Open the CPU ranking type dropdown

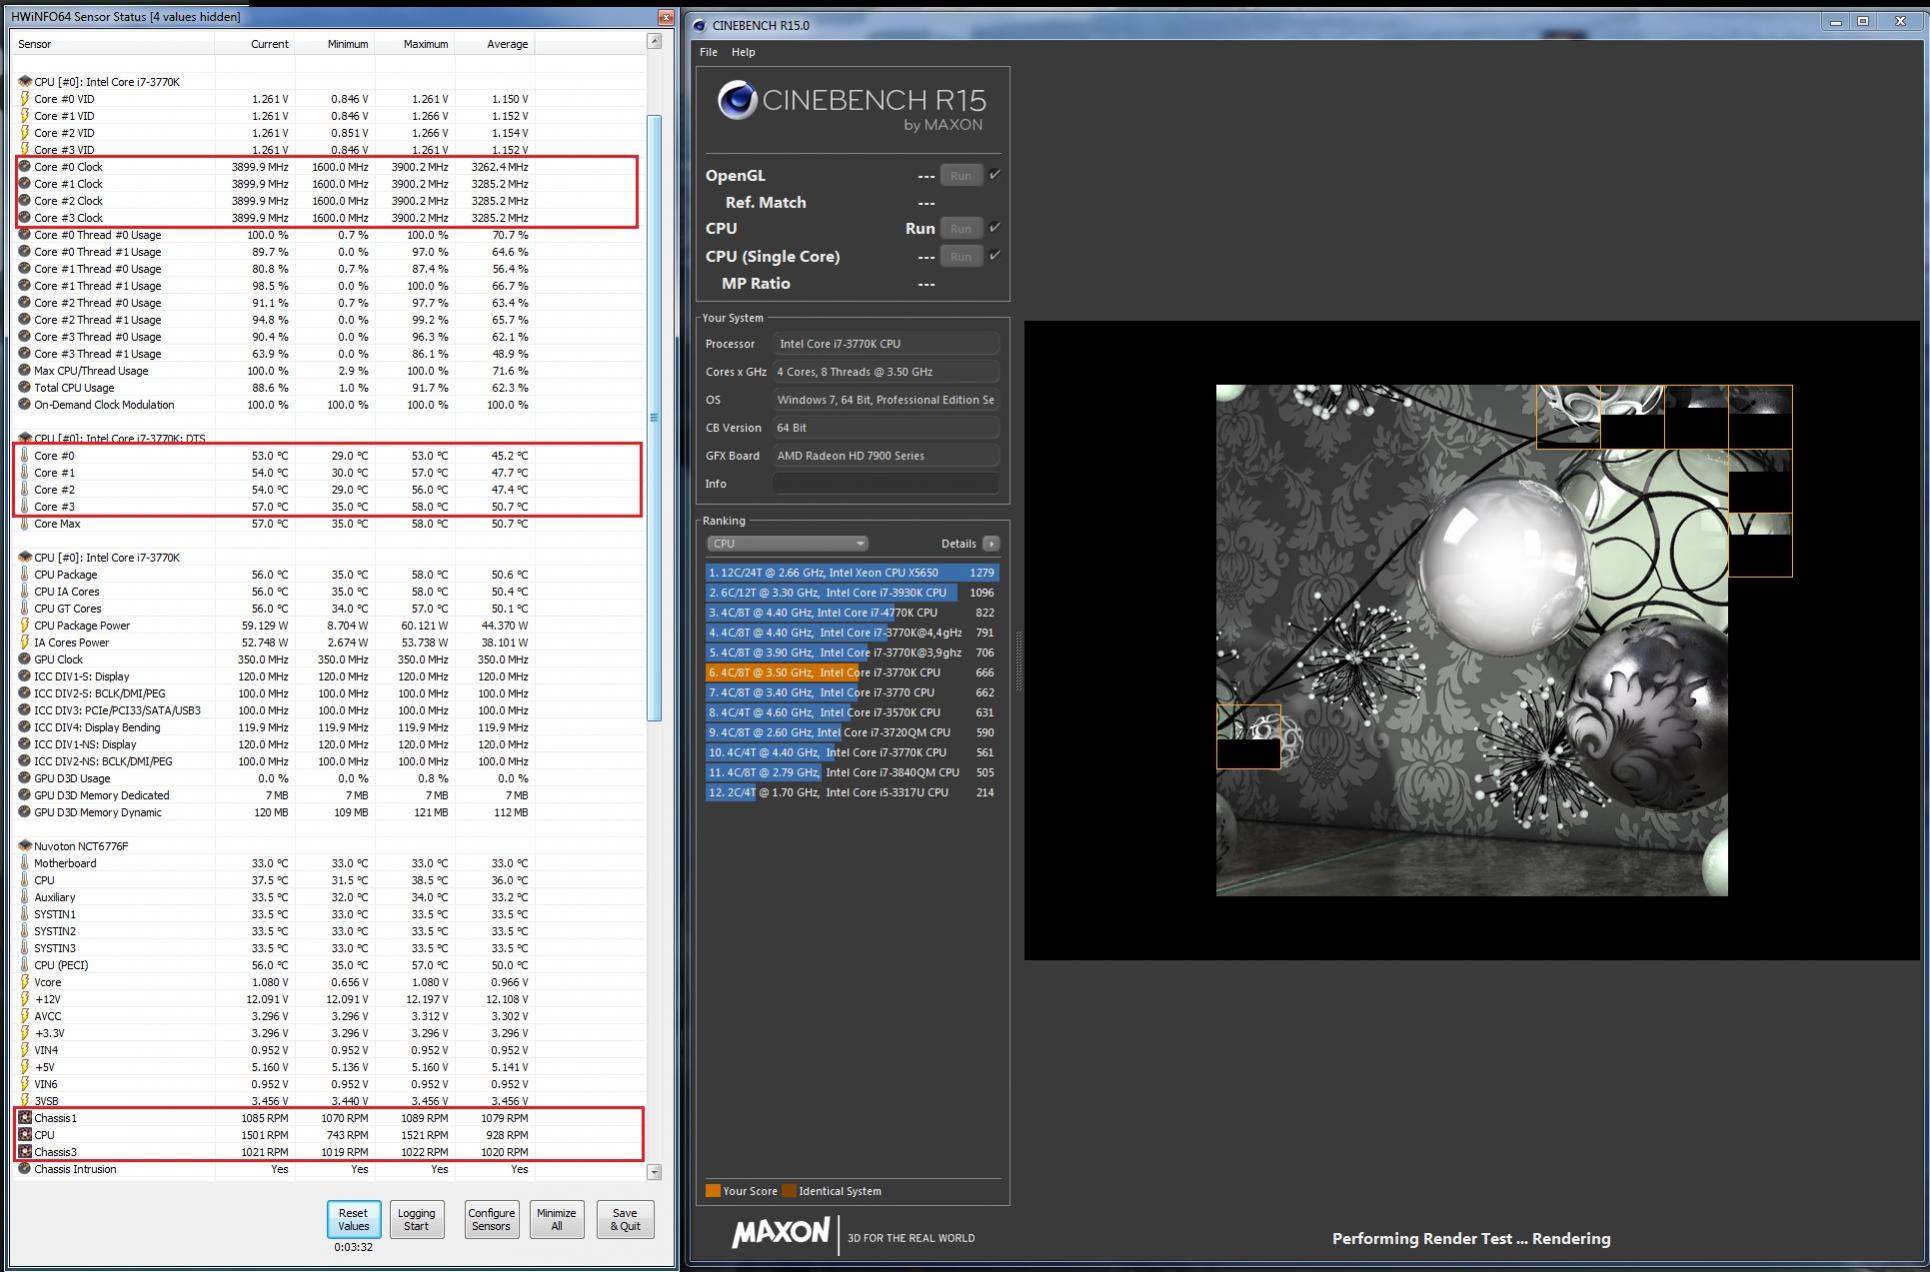coord(787,544)
